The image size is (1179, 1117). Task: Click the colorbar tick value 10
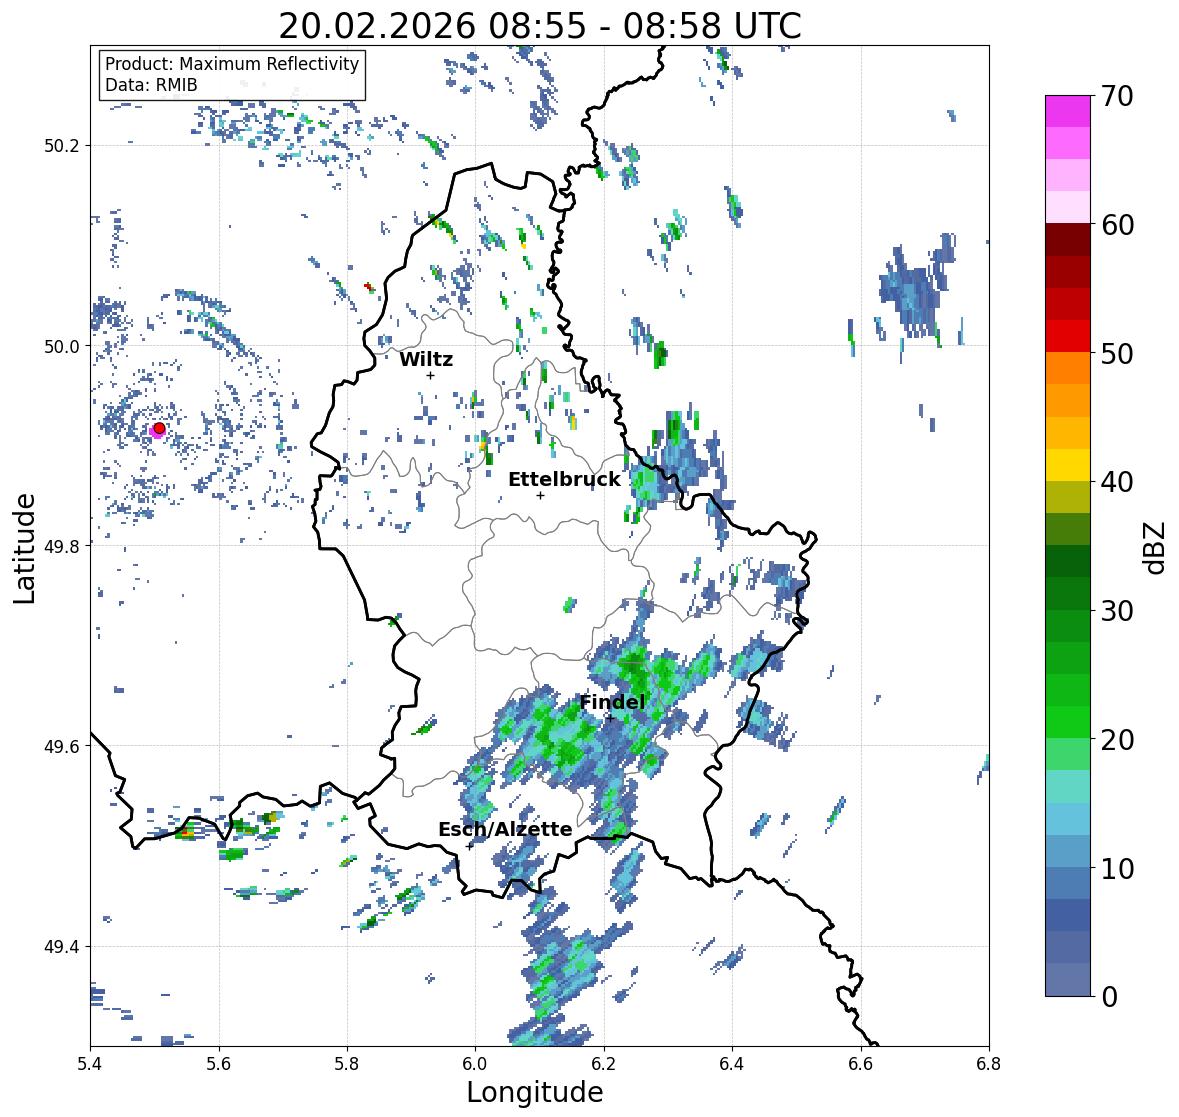1117,868
